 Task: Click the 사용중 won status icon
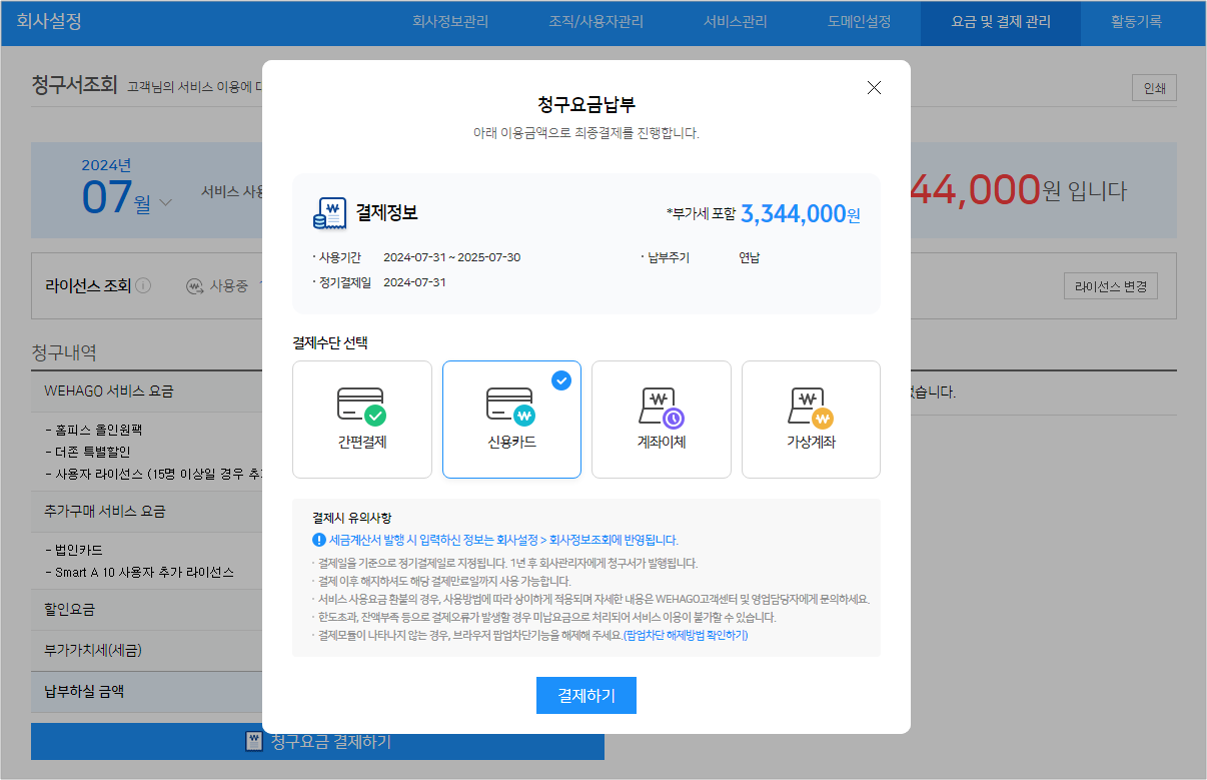tap(195, 287)
